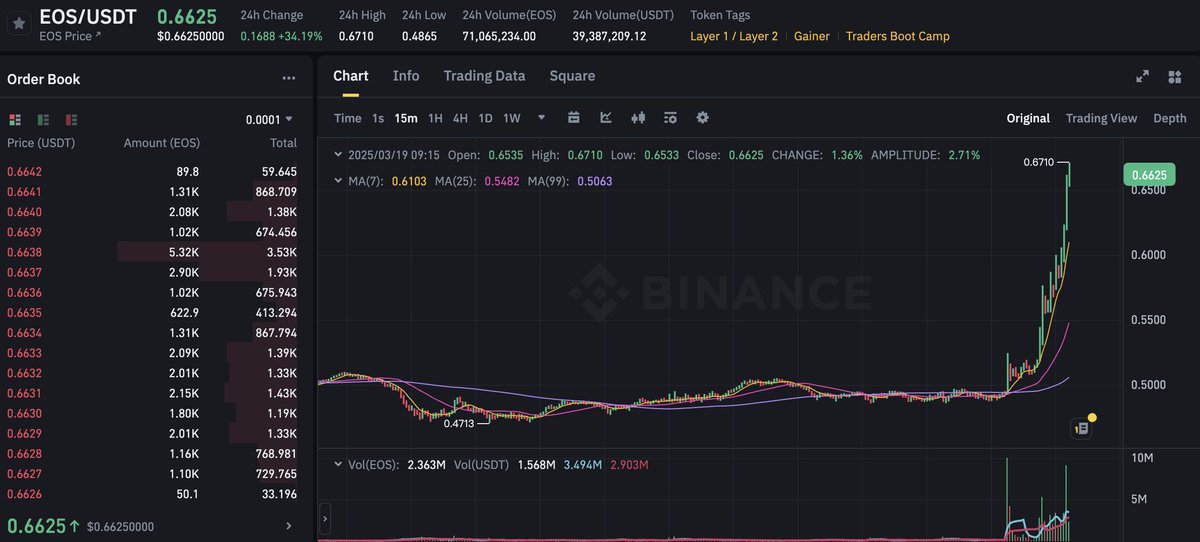The width and height of the screenshot is (1200, 542).
Task: Click the Amount (EOS) column header
Action: (x=161, y=143)
